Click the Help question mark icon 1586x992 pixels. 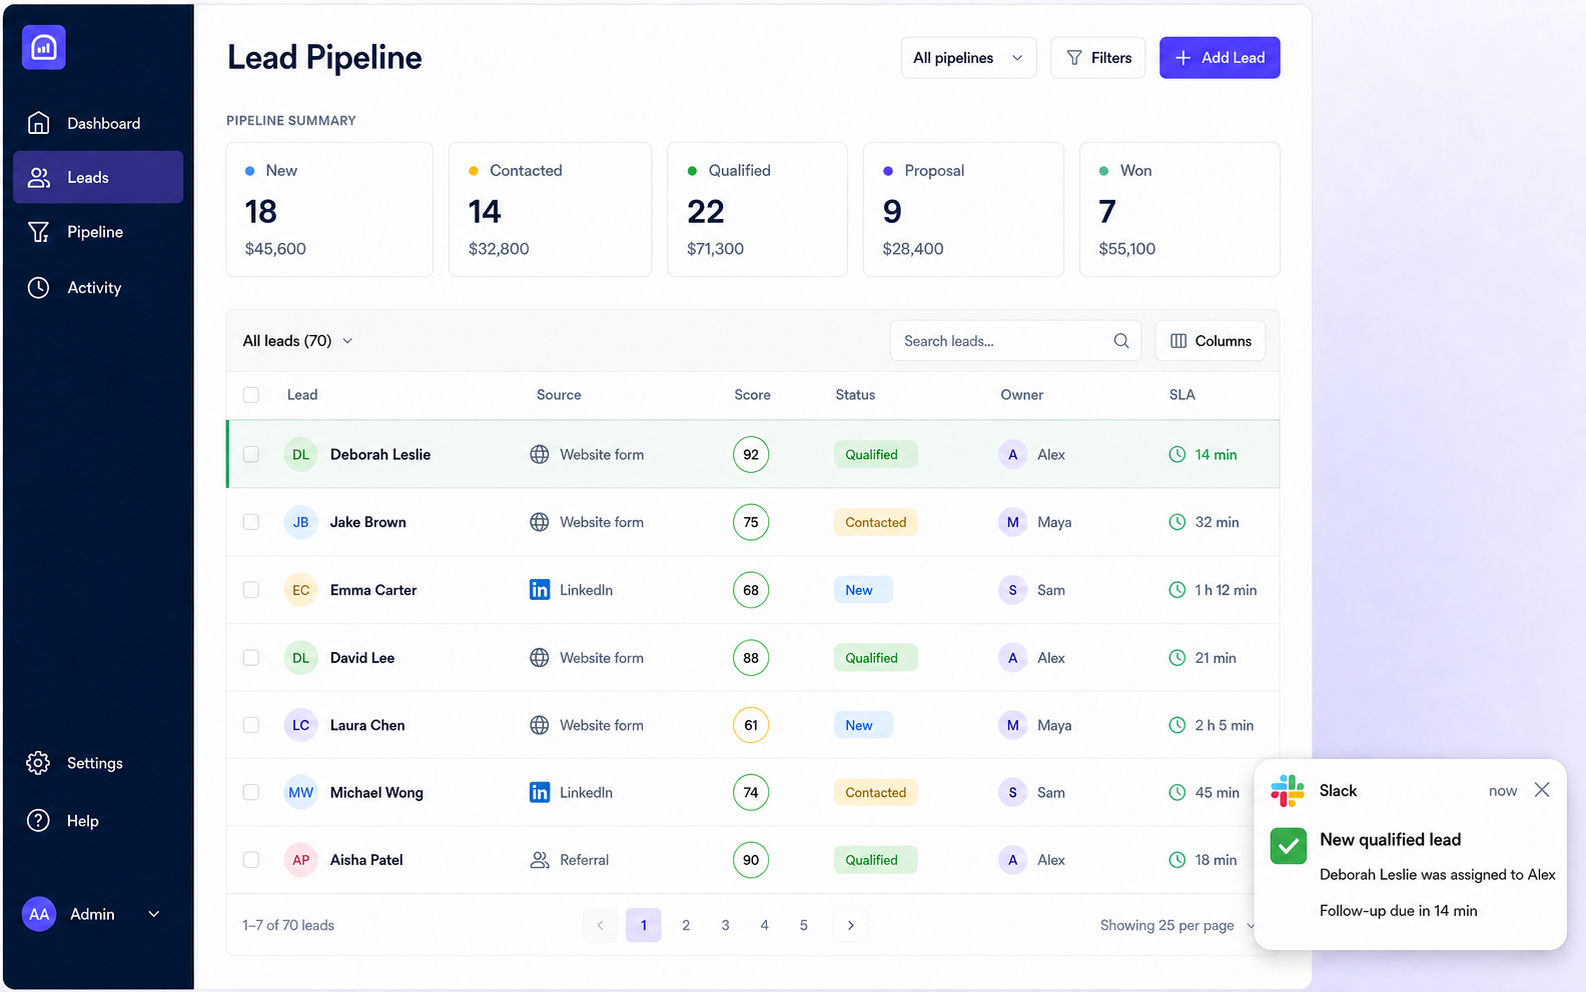38,821
